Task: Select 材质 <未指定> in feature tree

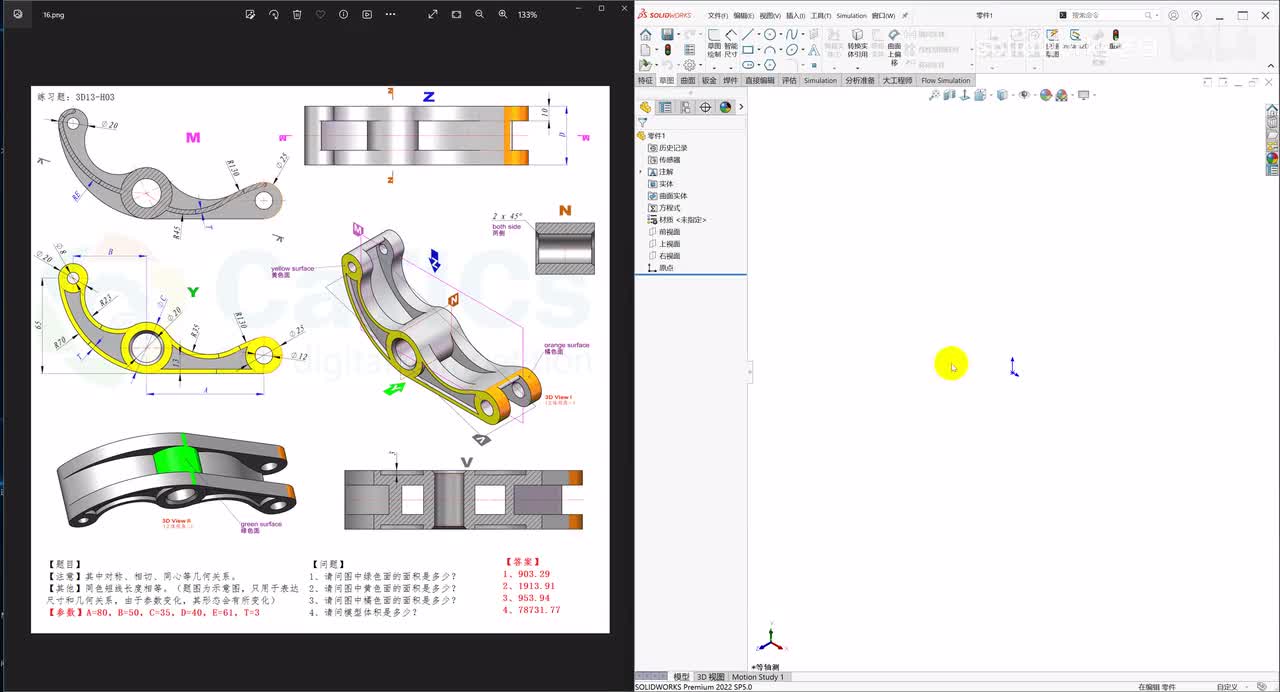Action: [677, 220]
